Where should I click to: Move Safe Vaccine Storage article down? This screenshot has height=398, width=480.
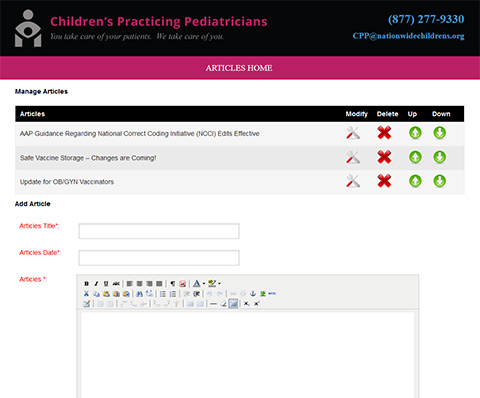click(440, 157)
